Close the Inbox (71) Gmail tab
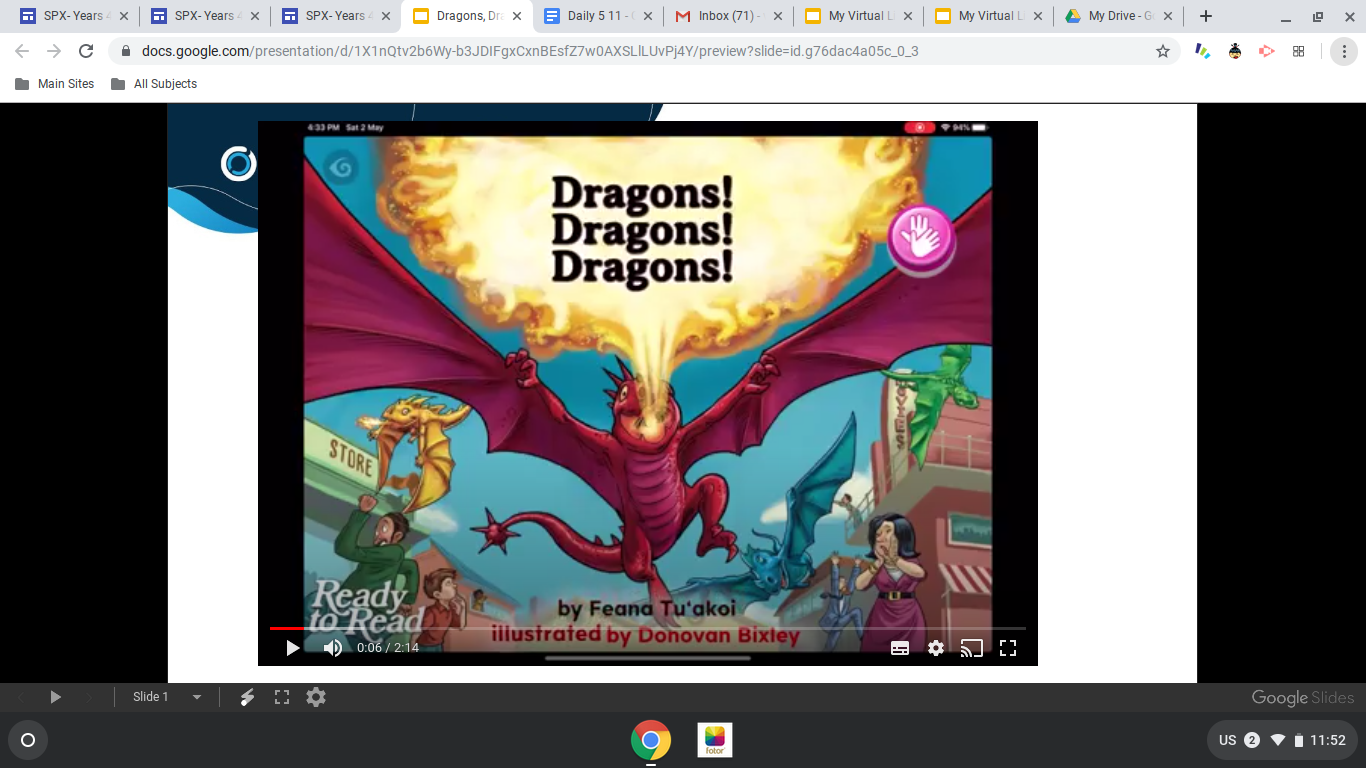The height and width of the screenshot is (768, 1366). [x=779, y=16]
